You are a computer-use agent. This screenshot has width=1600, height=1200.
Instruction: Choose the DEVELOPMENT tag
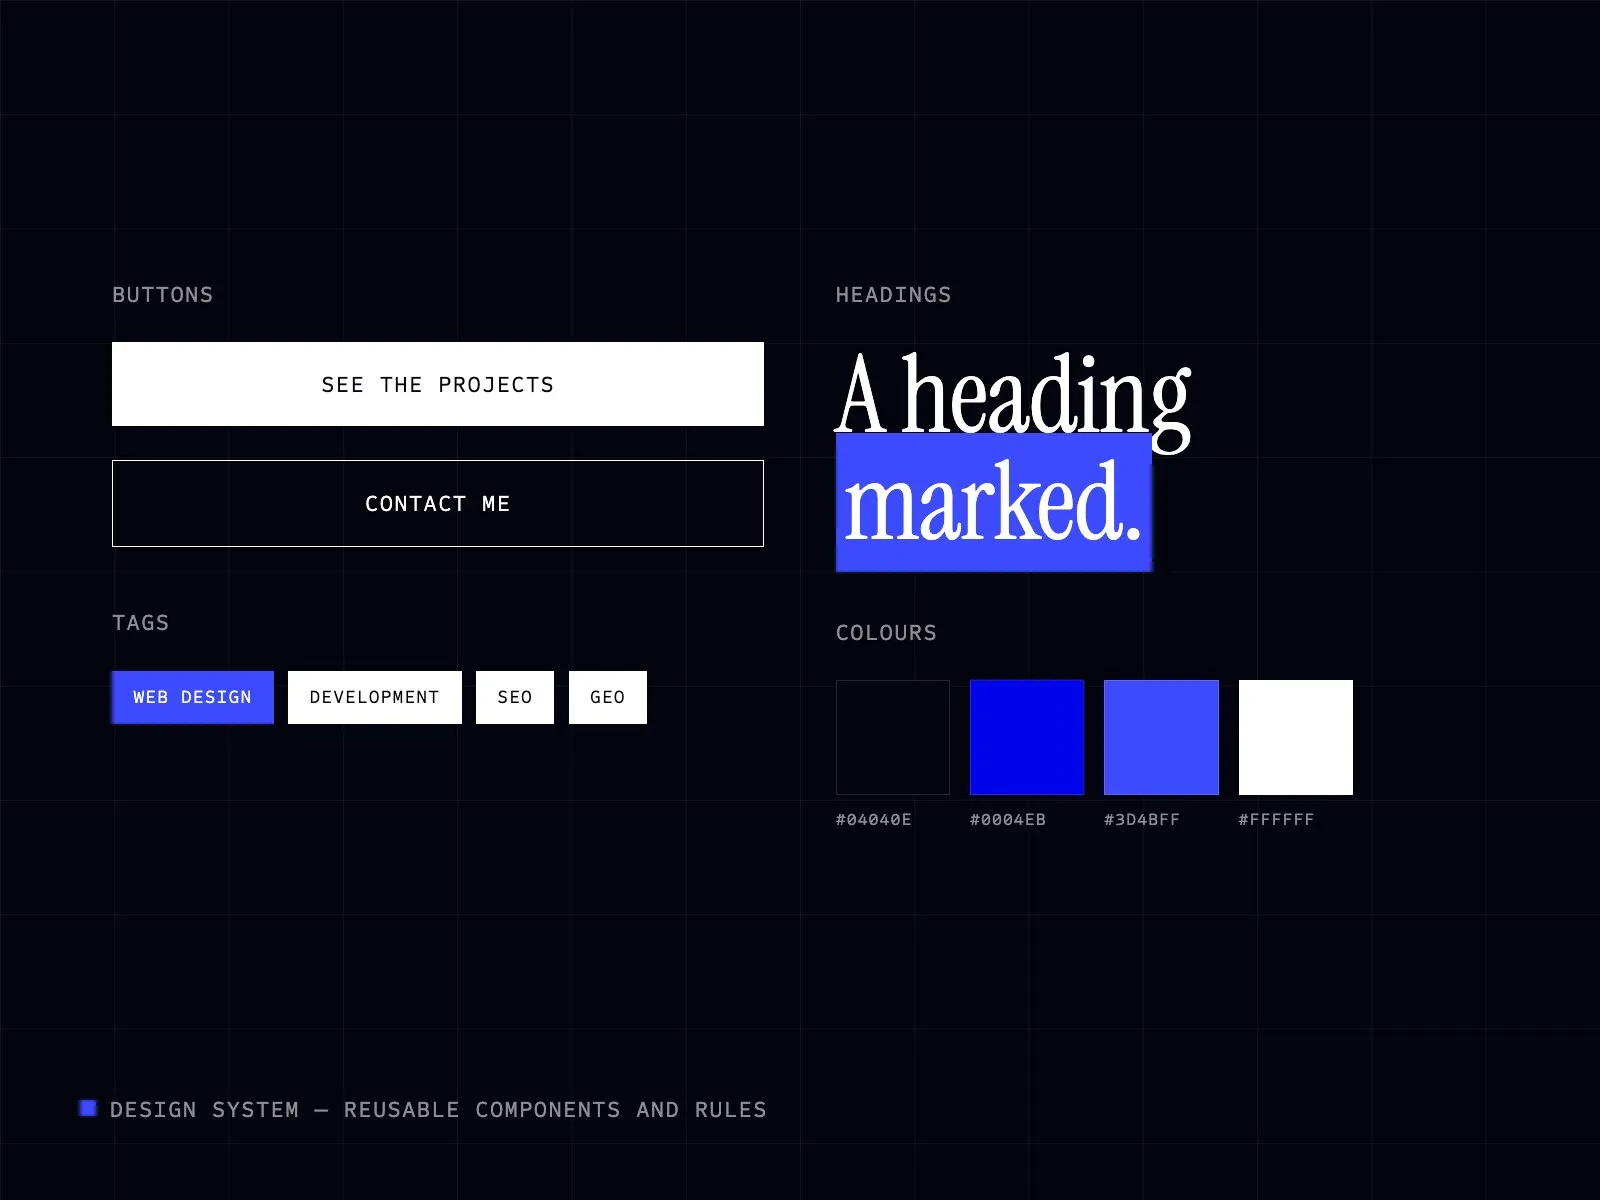pos(375,697)
